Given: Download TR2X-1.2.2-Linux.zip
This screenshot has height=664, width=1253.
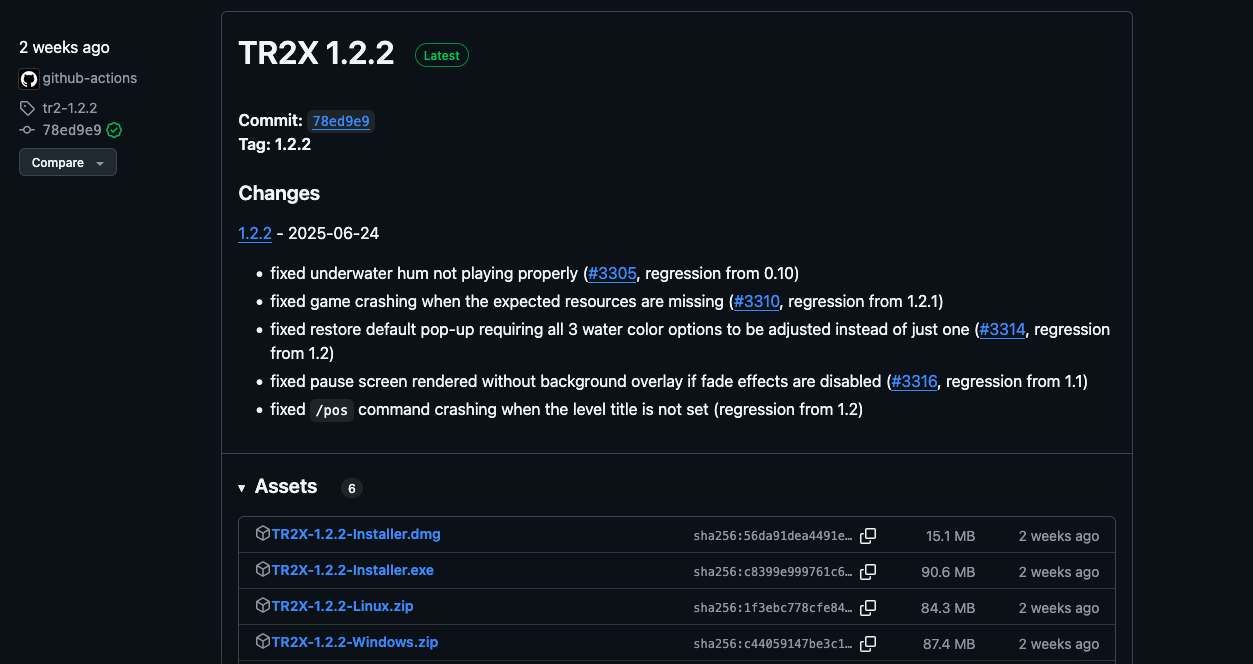Looking at the screenshot, I should [342, 606].
